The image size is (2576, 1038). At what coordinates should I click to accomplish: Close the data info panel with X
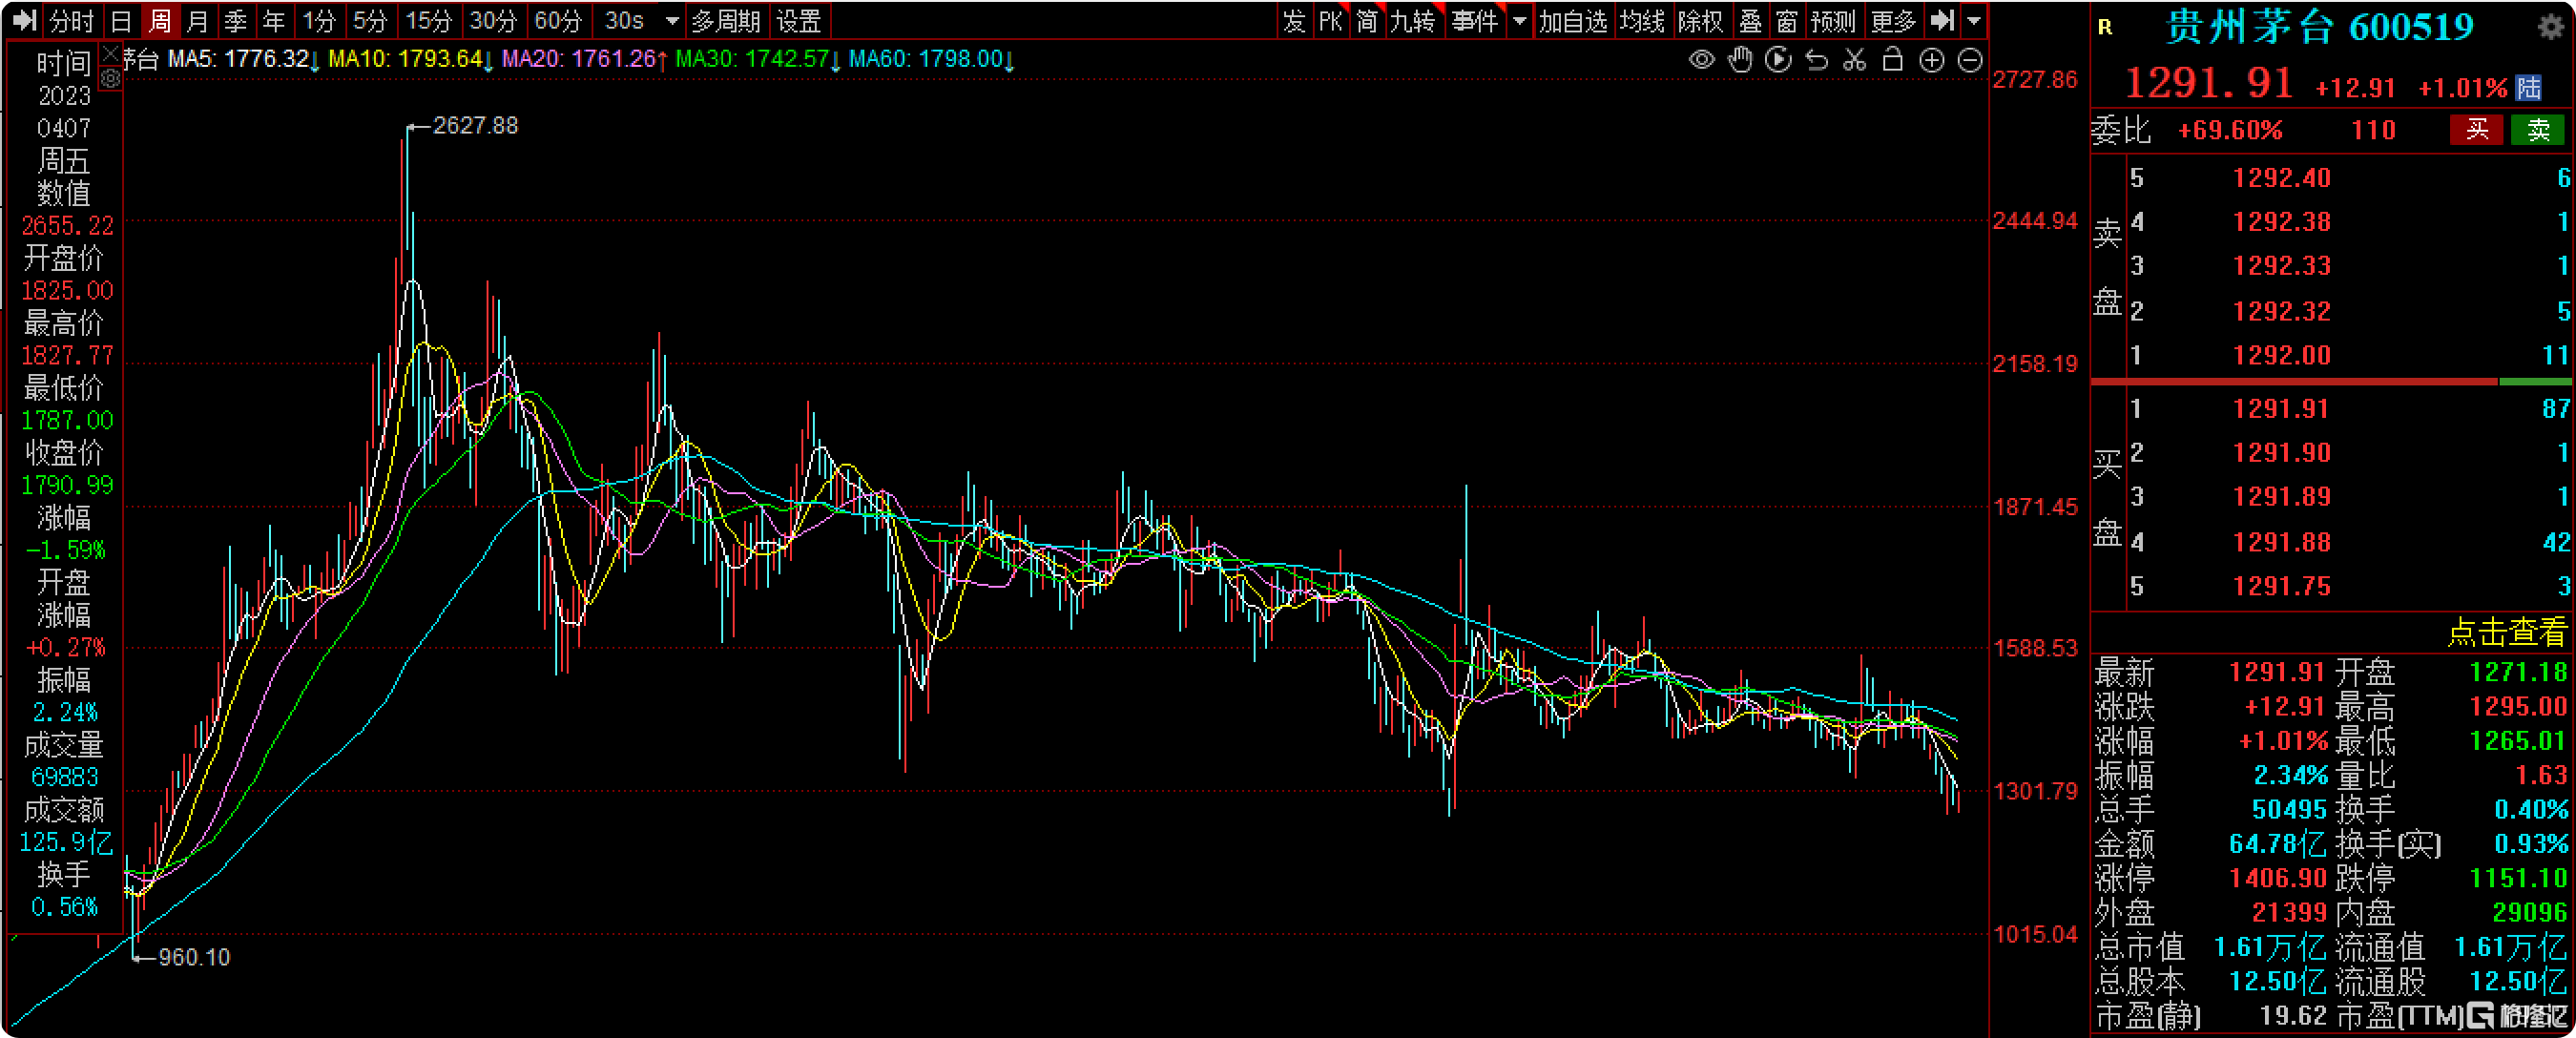coord(111,53)
